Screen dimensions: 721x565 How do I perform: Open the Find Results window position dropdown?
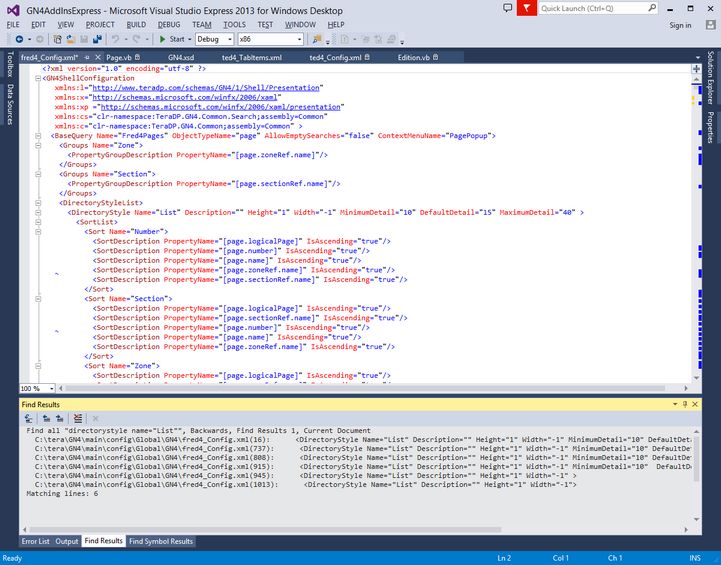coord(675,404)
